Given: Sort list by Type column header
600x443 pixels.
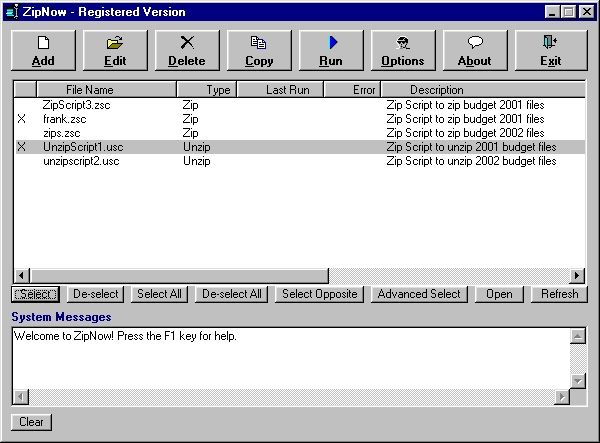Looking at the screenshot, I should point(206,90).
